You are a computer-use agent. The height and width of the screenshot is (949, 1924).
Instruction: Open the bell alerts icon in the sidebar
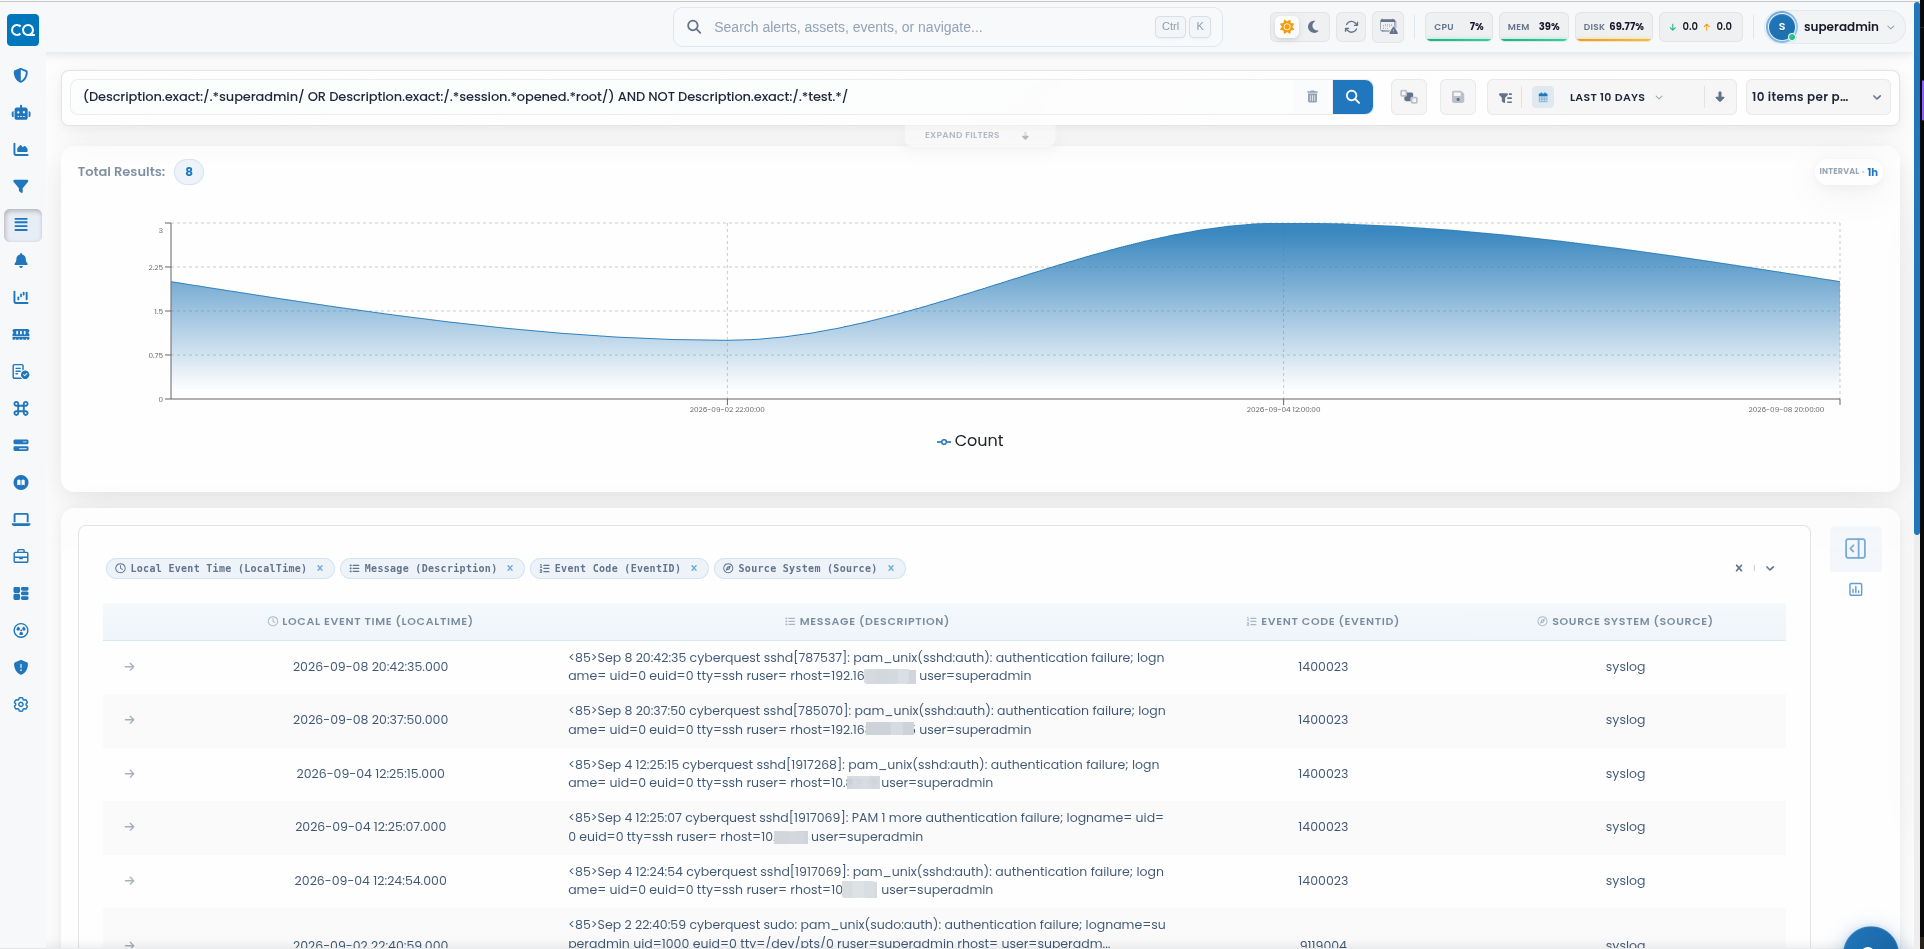click(x=21, y=261)
